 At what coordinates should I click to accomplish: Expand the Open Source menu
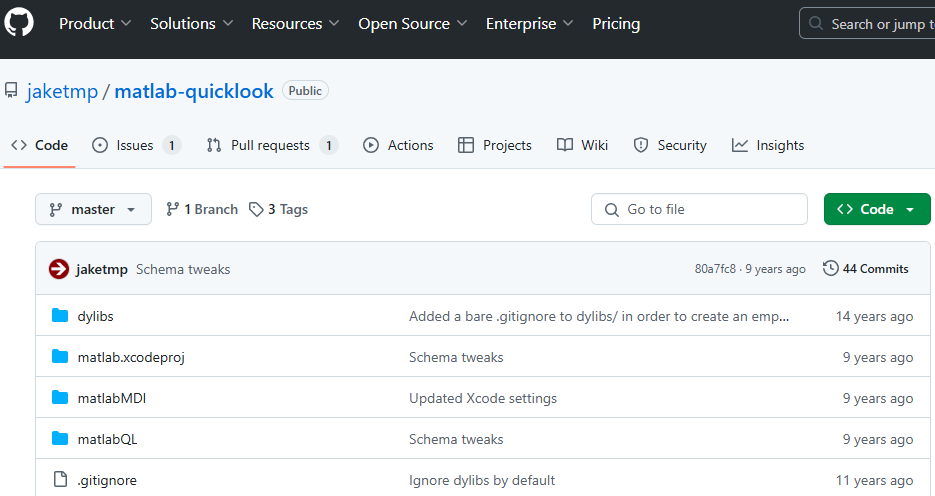click(413, 23)
